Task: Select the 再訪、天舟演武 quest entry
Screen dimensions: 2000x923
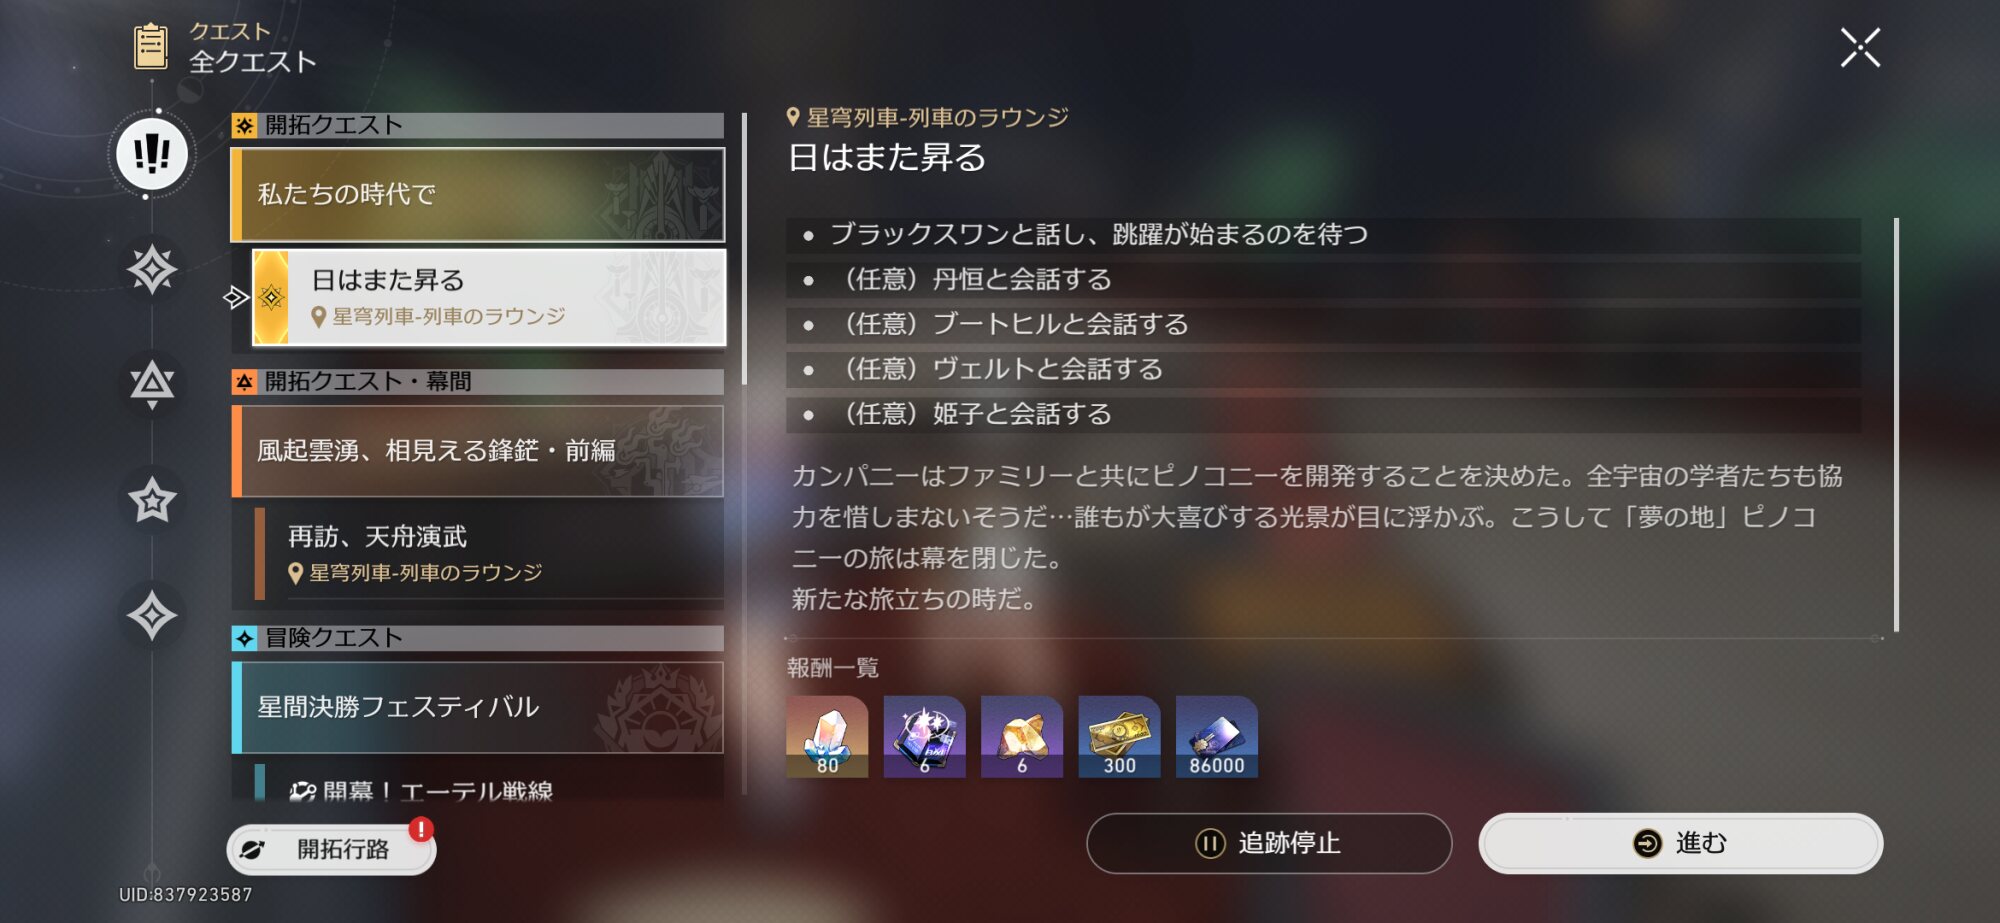Action: pos(489,554)
